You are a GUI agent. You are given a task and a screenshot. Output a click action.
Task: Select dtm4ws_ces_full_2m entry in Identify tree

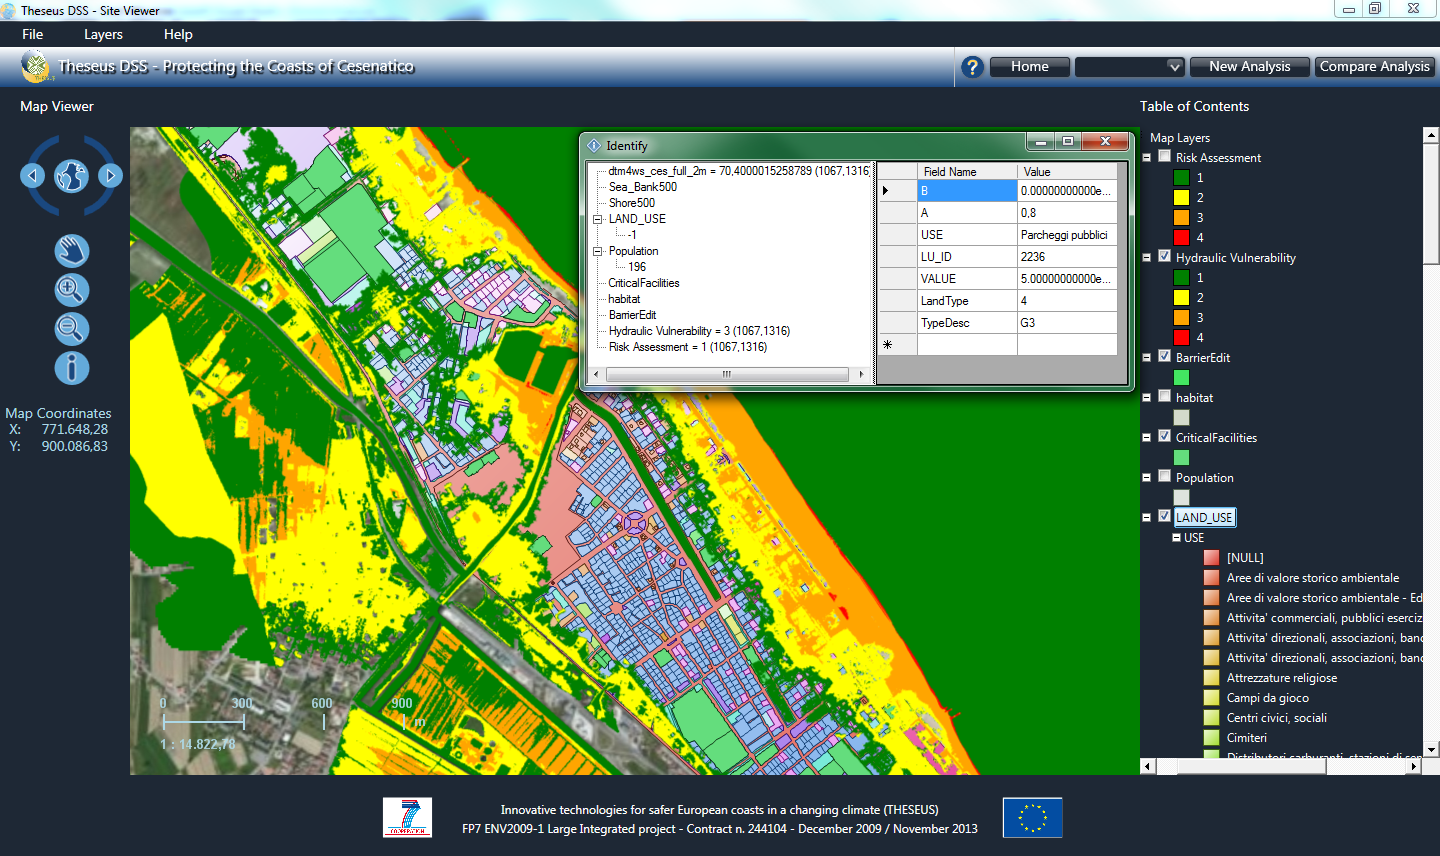739,171
